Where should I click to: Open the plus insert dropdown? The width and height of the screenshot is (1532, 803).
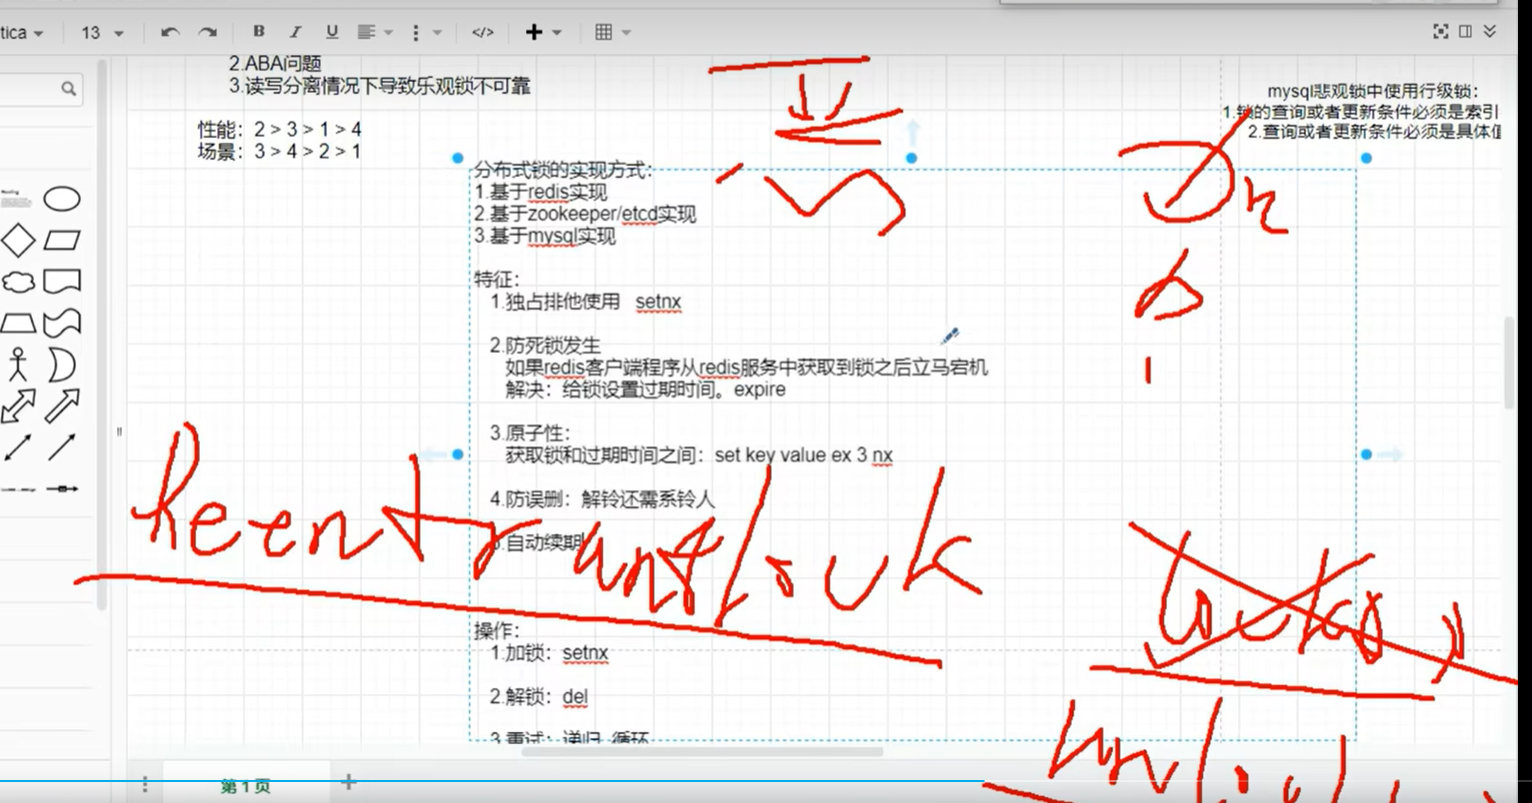click(x=543, y=33)
